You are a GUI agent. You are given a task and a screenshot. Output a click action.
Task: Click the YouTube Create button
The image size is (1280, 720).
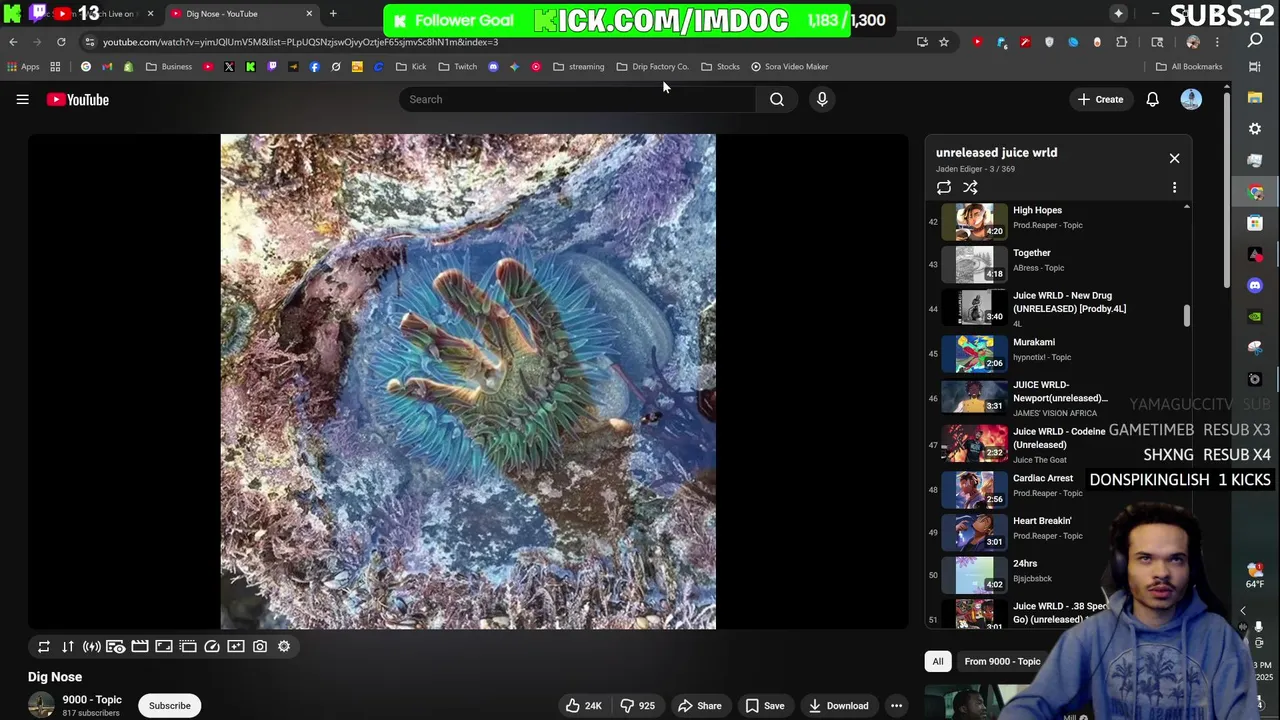(1100, 99)
